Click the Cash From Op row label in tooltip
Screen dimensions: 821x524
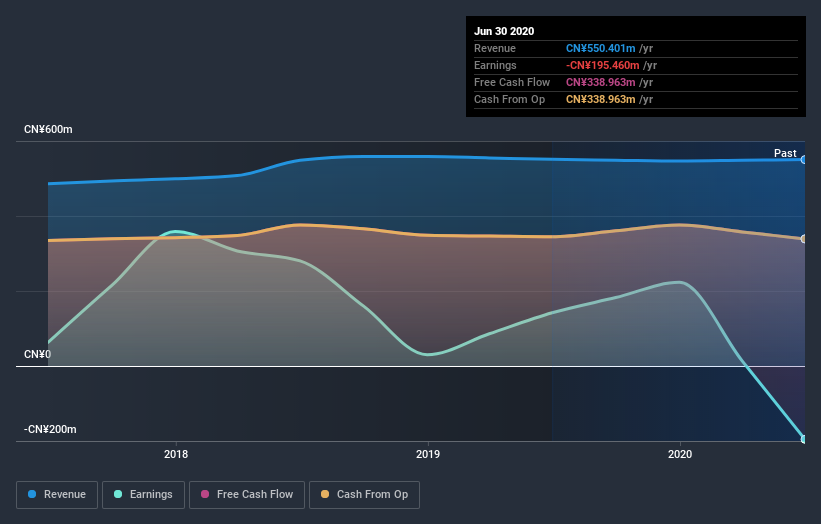pos(509,99)
